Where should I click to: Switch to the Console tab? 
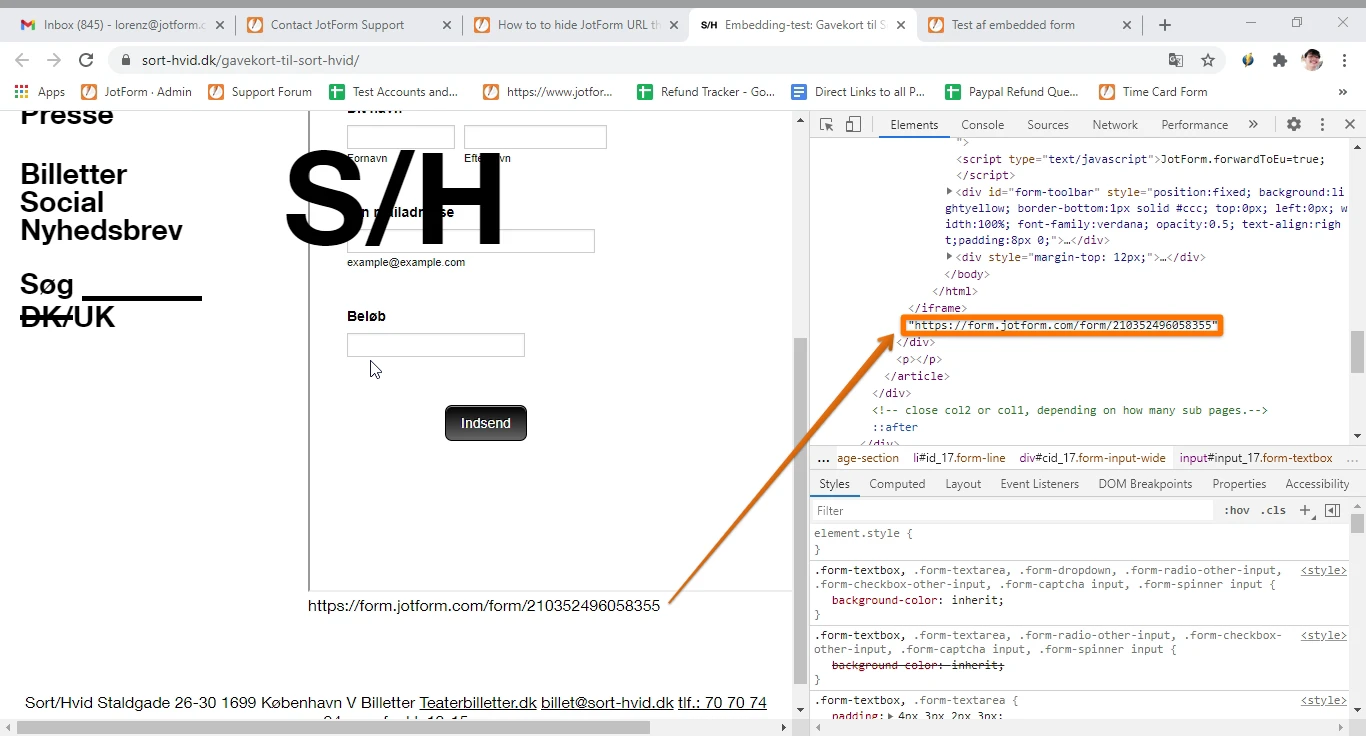[982, 124]
